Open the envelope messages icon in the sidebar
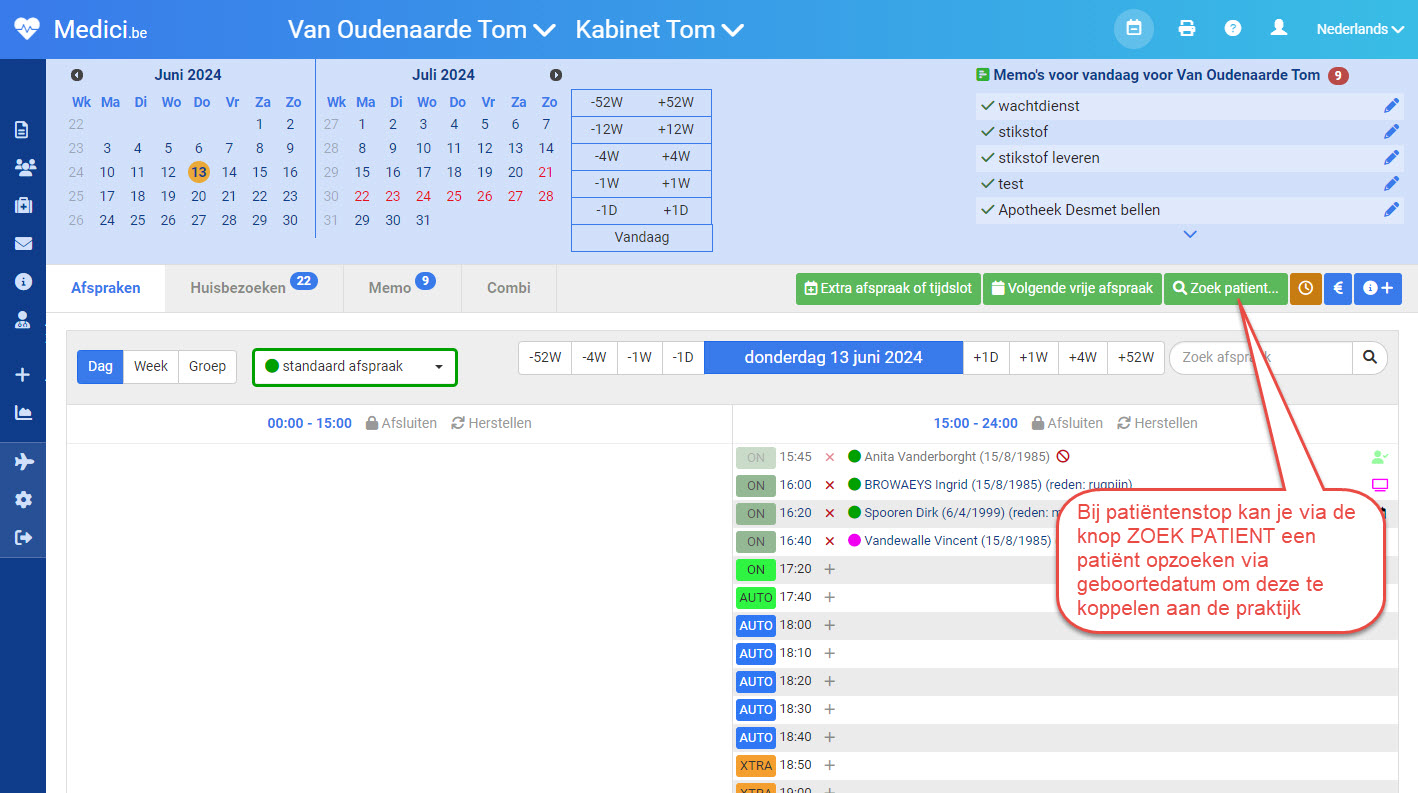The height and width of the screenshot is (793, 1418). 23,243
